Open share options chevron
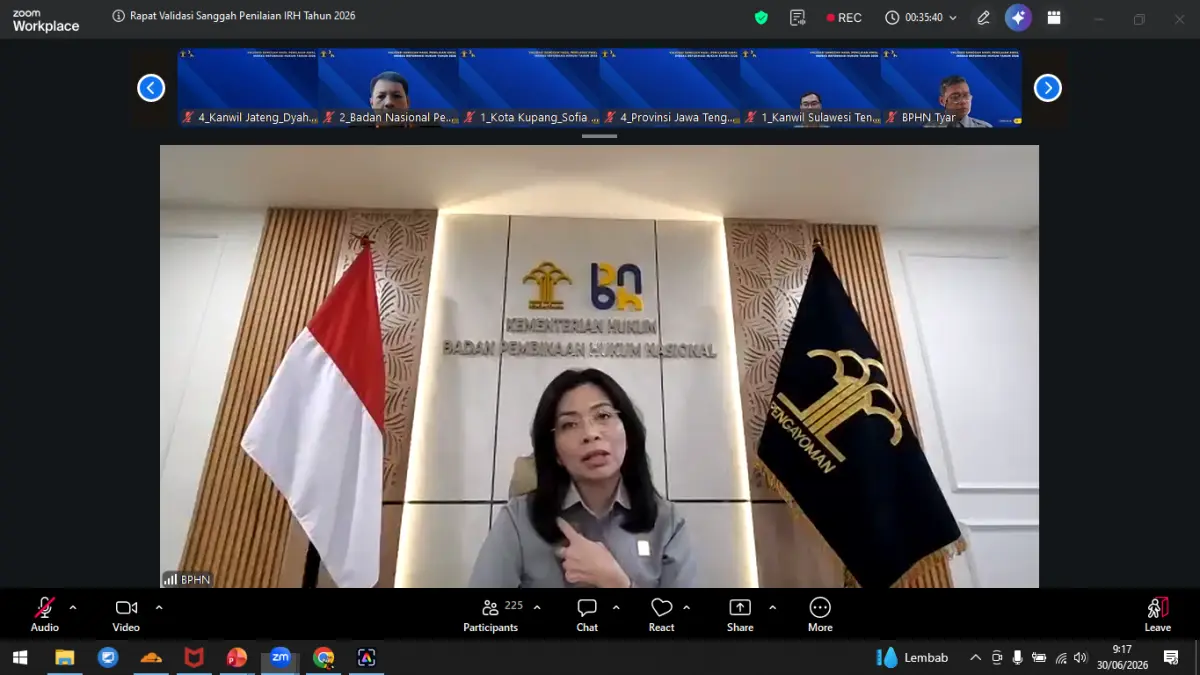This screenshot has width=1200, height=675. click(772, 607)
